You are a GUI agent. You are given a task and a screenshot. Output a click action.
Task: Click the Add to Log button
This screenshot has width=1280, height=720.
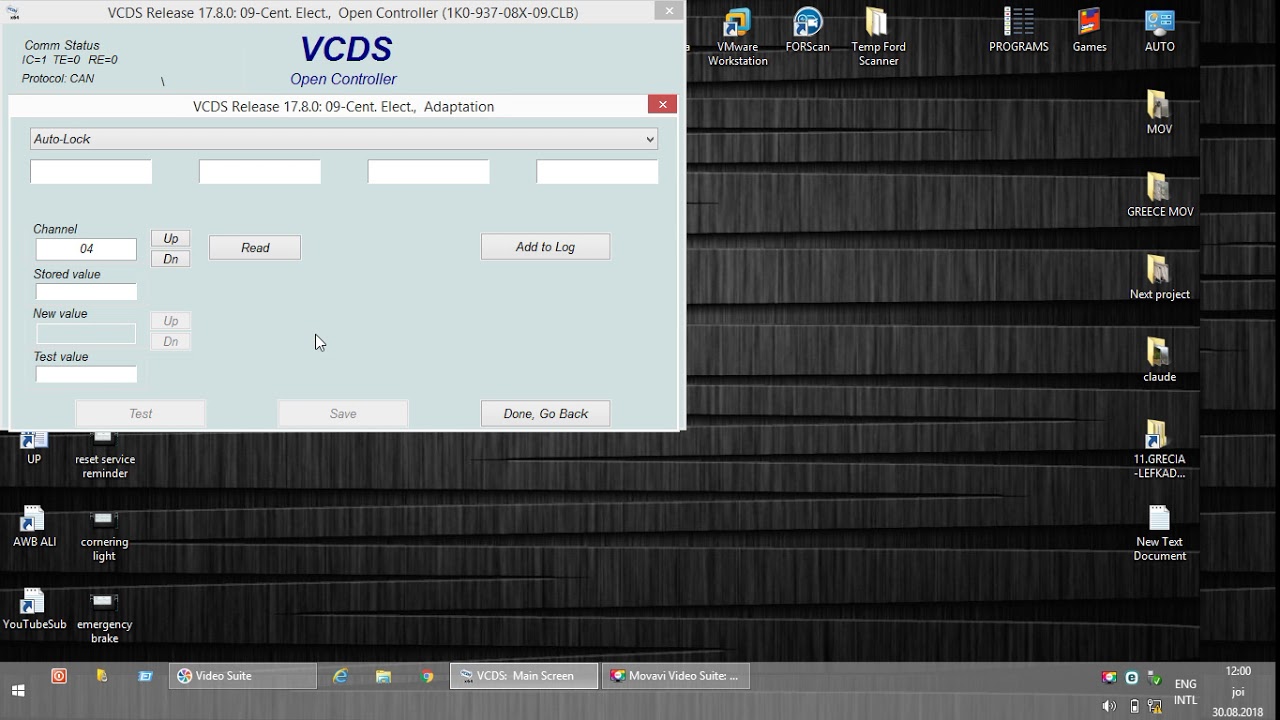[x=545, y=247]
